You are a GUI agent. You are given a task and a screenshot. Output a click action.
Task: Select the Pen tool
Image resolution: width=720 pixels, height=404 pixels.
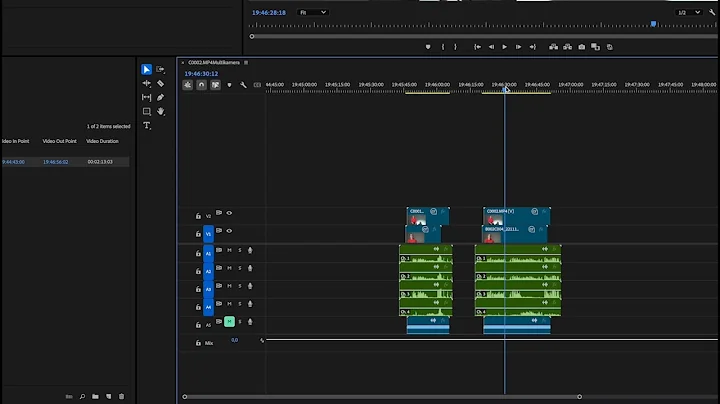(x=160, y=97)
